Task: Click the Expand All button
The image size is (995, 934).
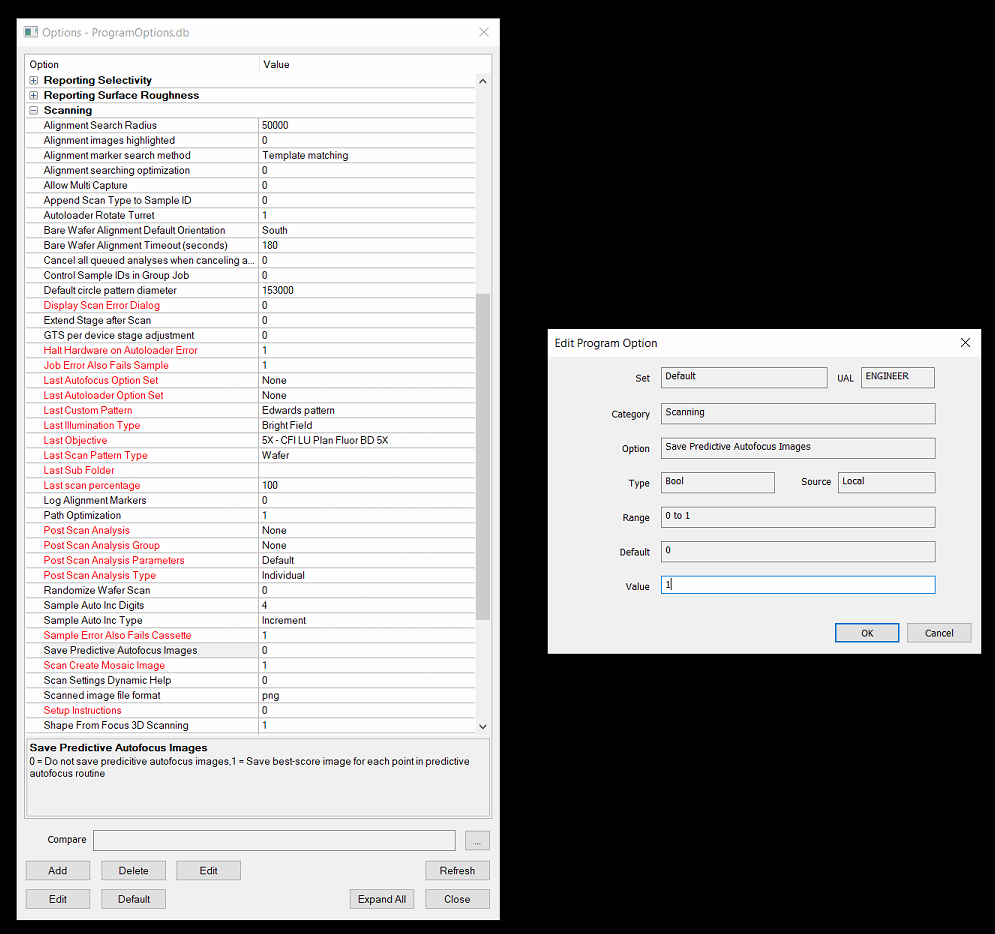Action: click(382, 899)
